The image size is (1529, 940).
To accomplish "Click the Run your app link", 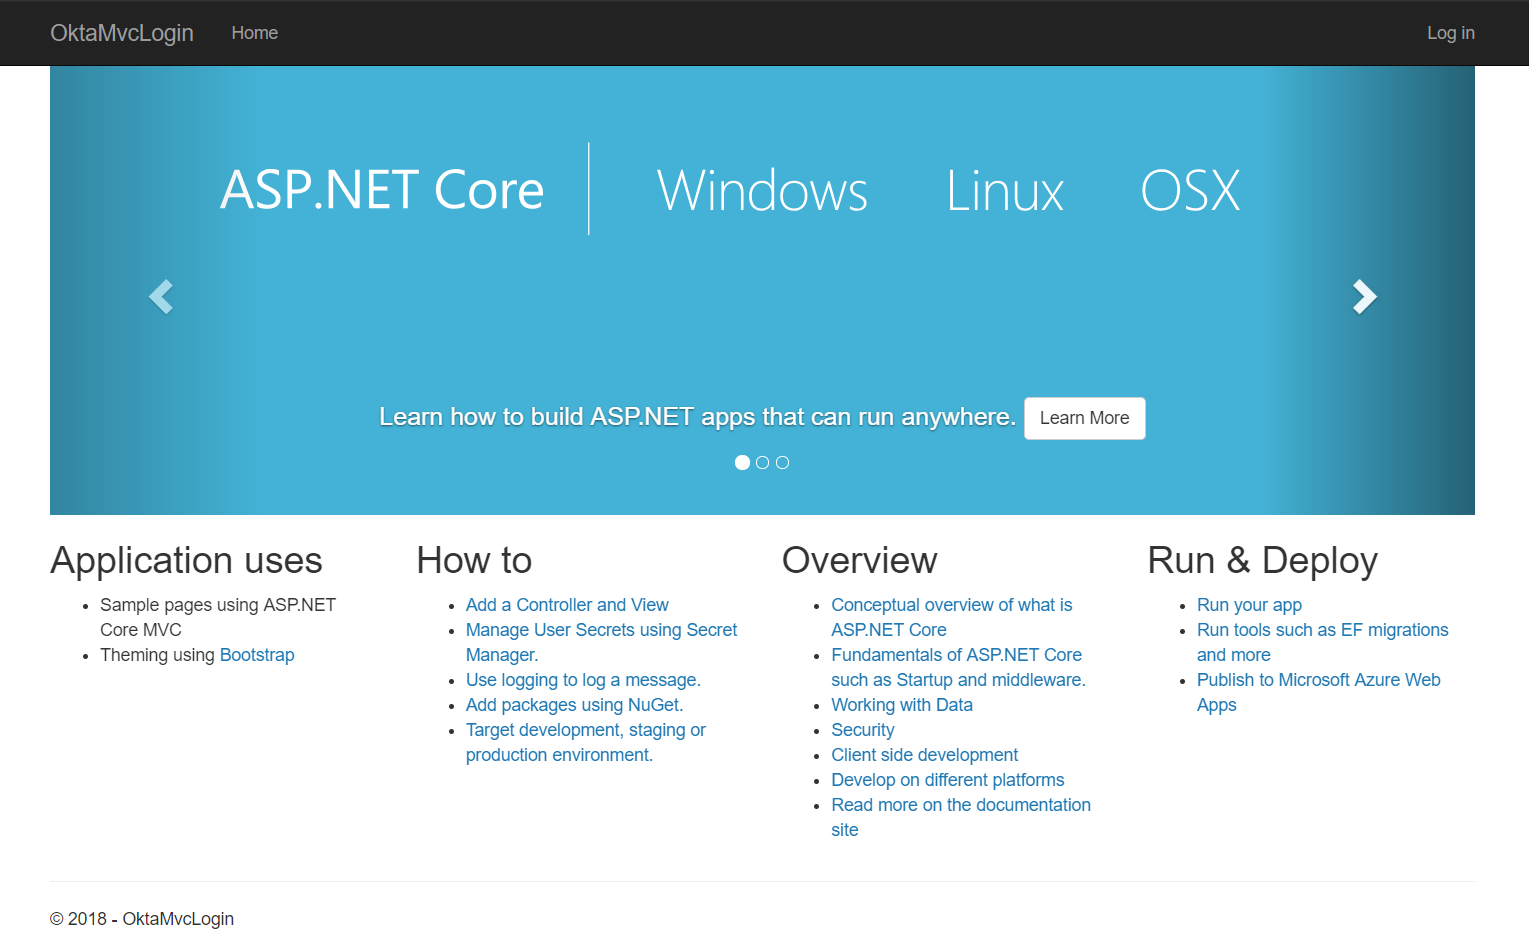I will coord(1249,605).
